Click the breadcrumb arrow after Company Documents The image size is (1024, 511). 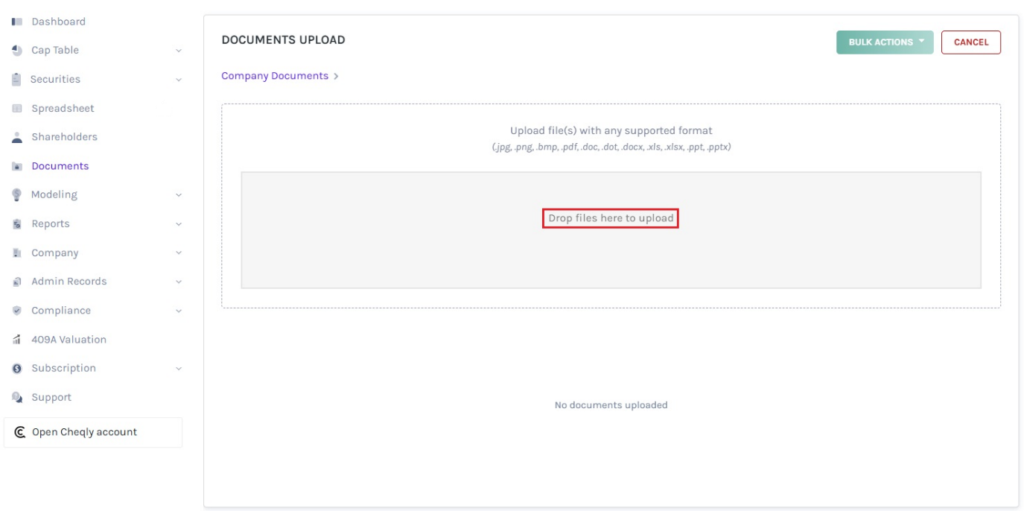click(336, 76)
